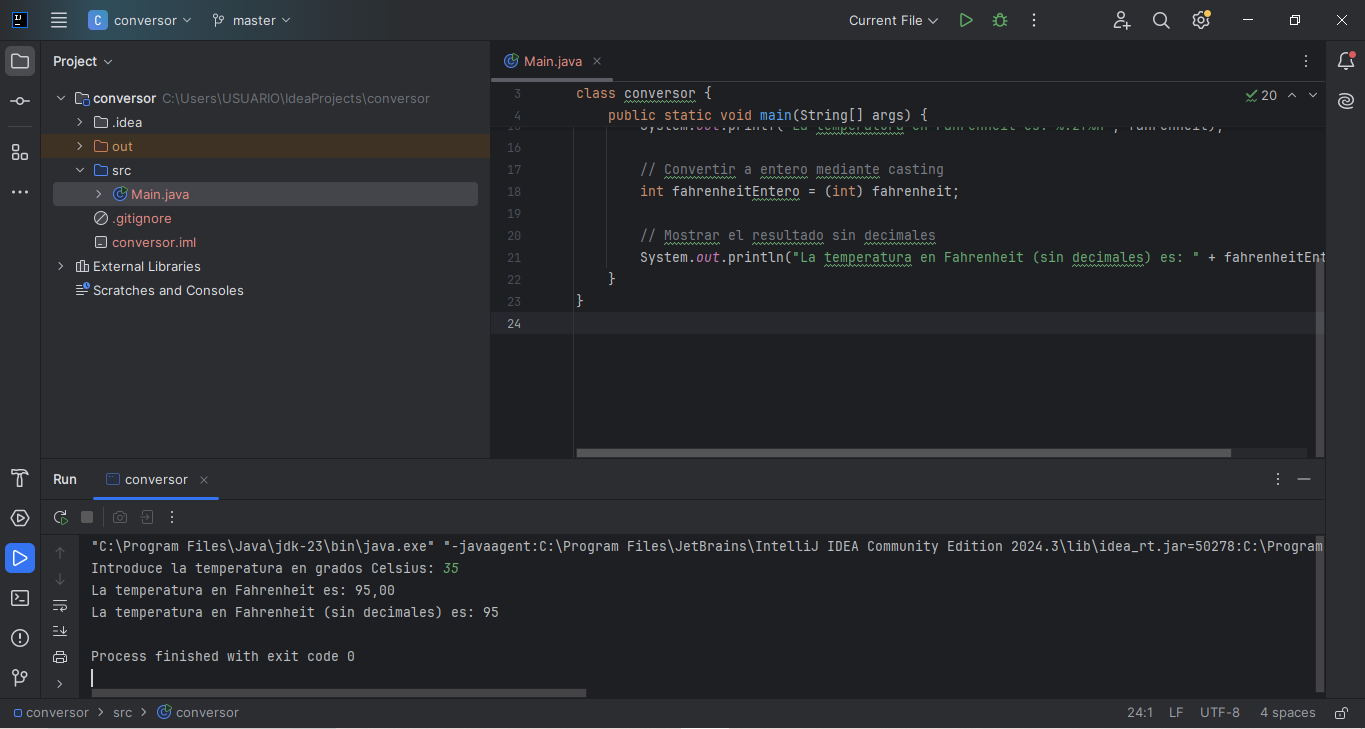Open the conversor project dropdown
The width and height of the screenshot is (1365, 729).
click(140, 20)
